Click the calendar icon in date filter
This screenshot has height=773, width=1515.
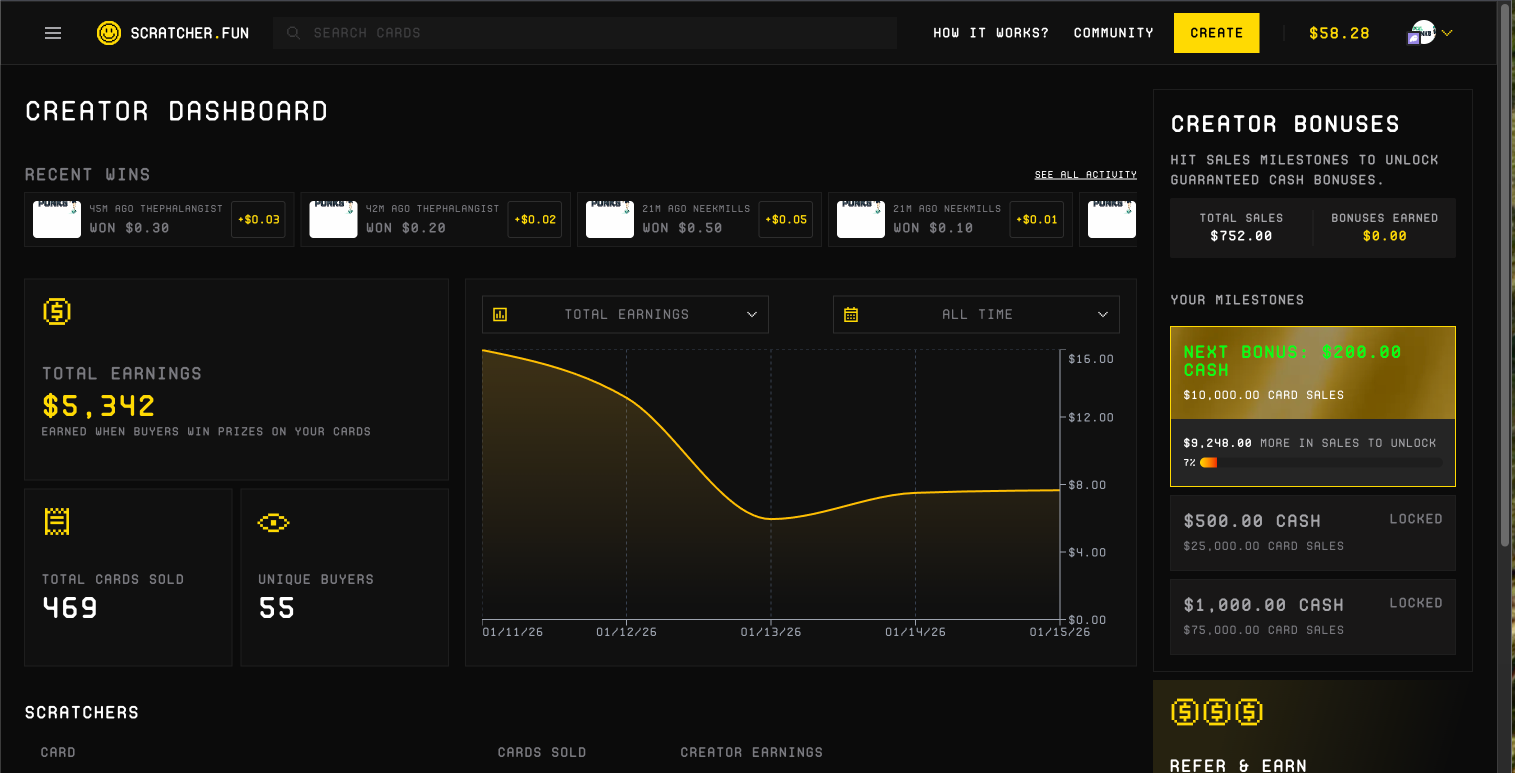(x=851, y=314)
